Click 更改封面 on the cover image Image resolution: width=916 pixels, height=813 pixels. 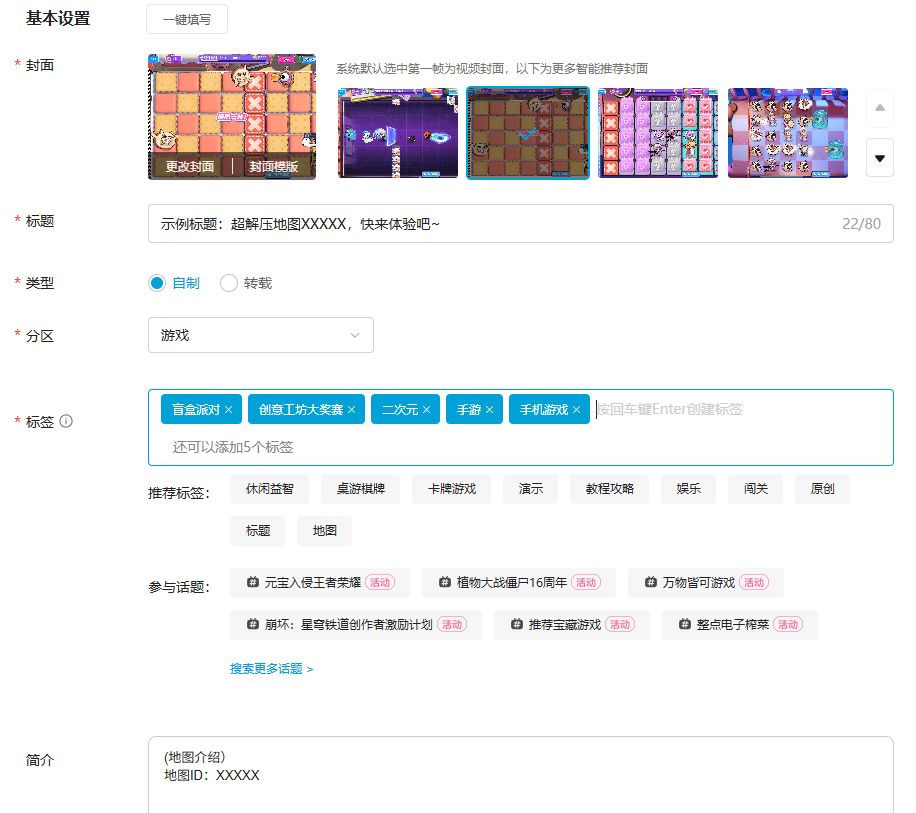click(x=190, y=166)
